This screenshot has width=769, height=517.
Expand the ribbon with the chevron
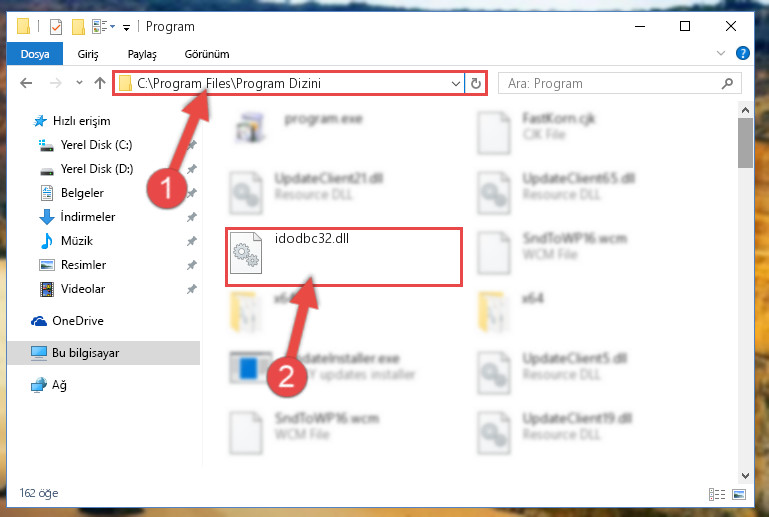720,53
